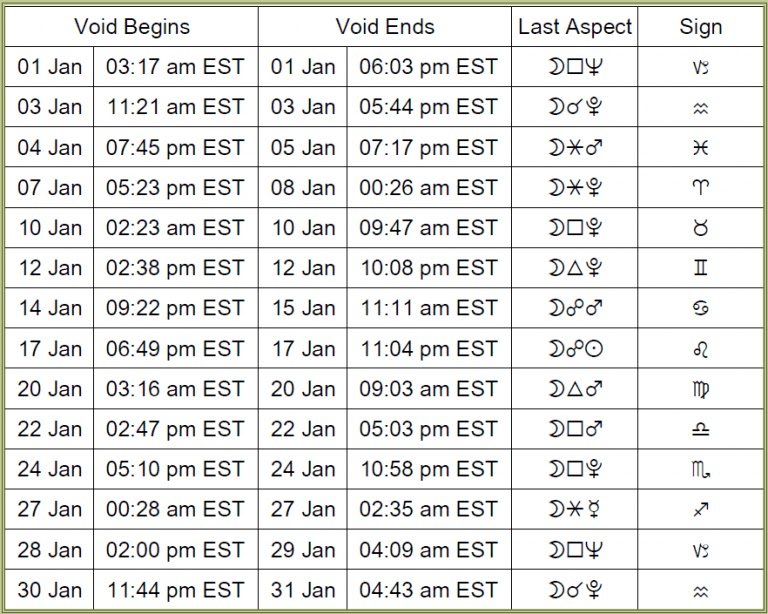Select the Cancer sign symbol
Viewport: 768px width, 614px height.
pyautogui.click(x=700, y=308)
